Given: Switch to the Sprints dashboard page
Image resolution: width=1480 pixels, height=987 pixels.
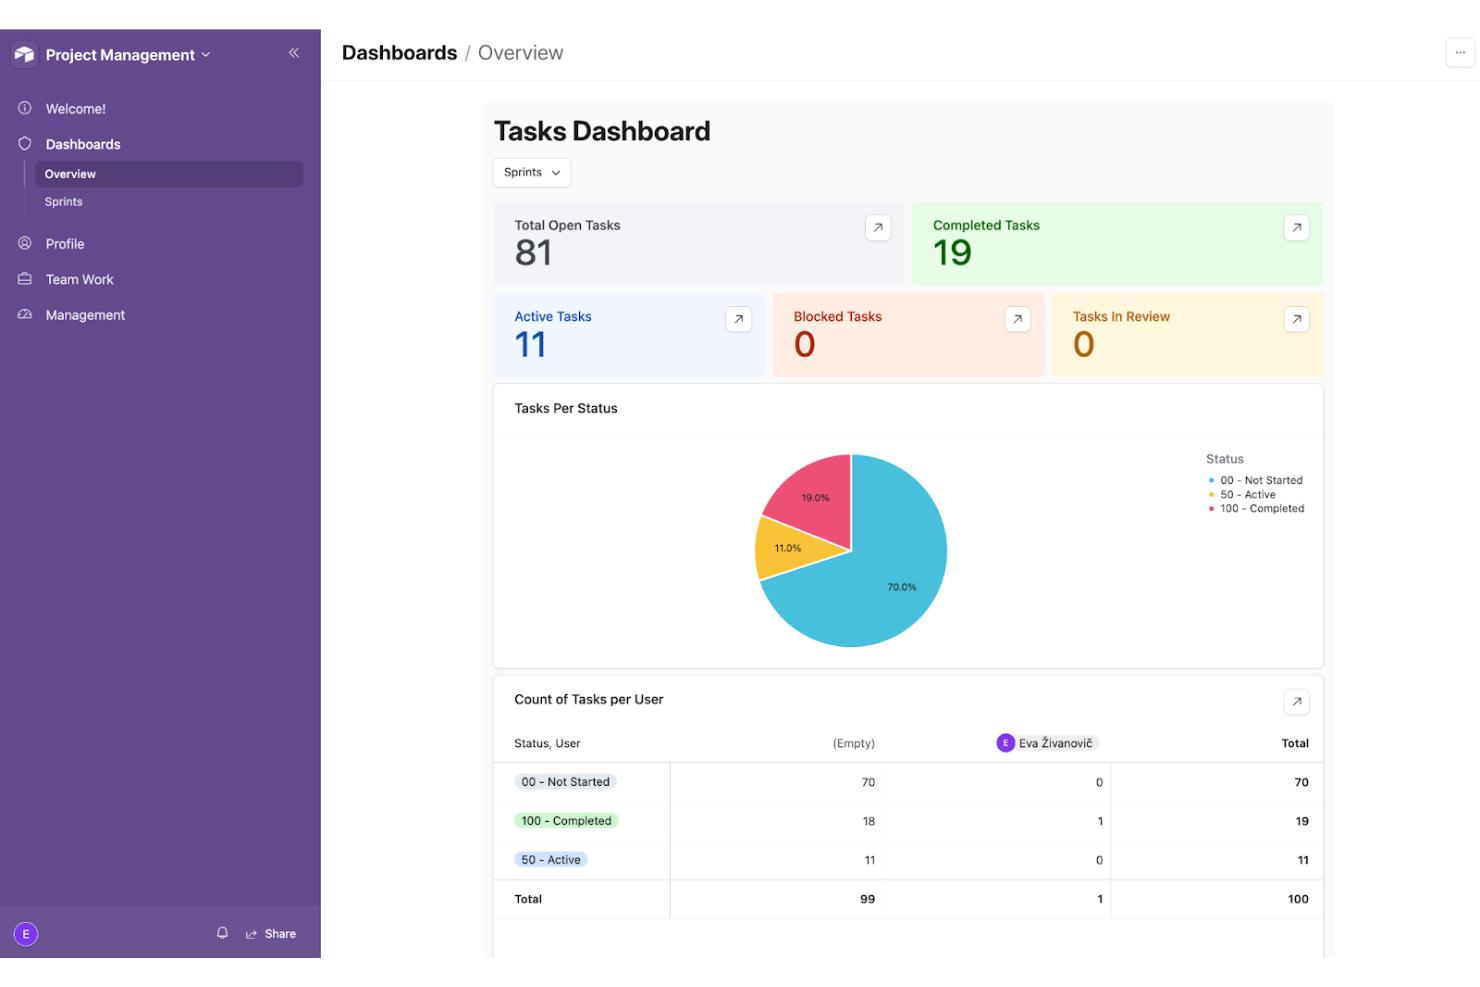Looking at the screenshot, I should pos(63,201).
